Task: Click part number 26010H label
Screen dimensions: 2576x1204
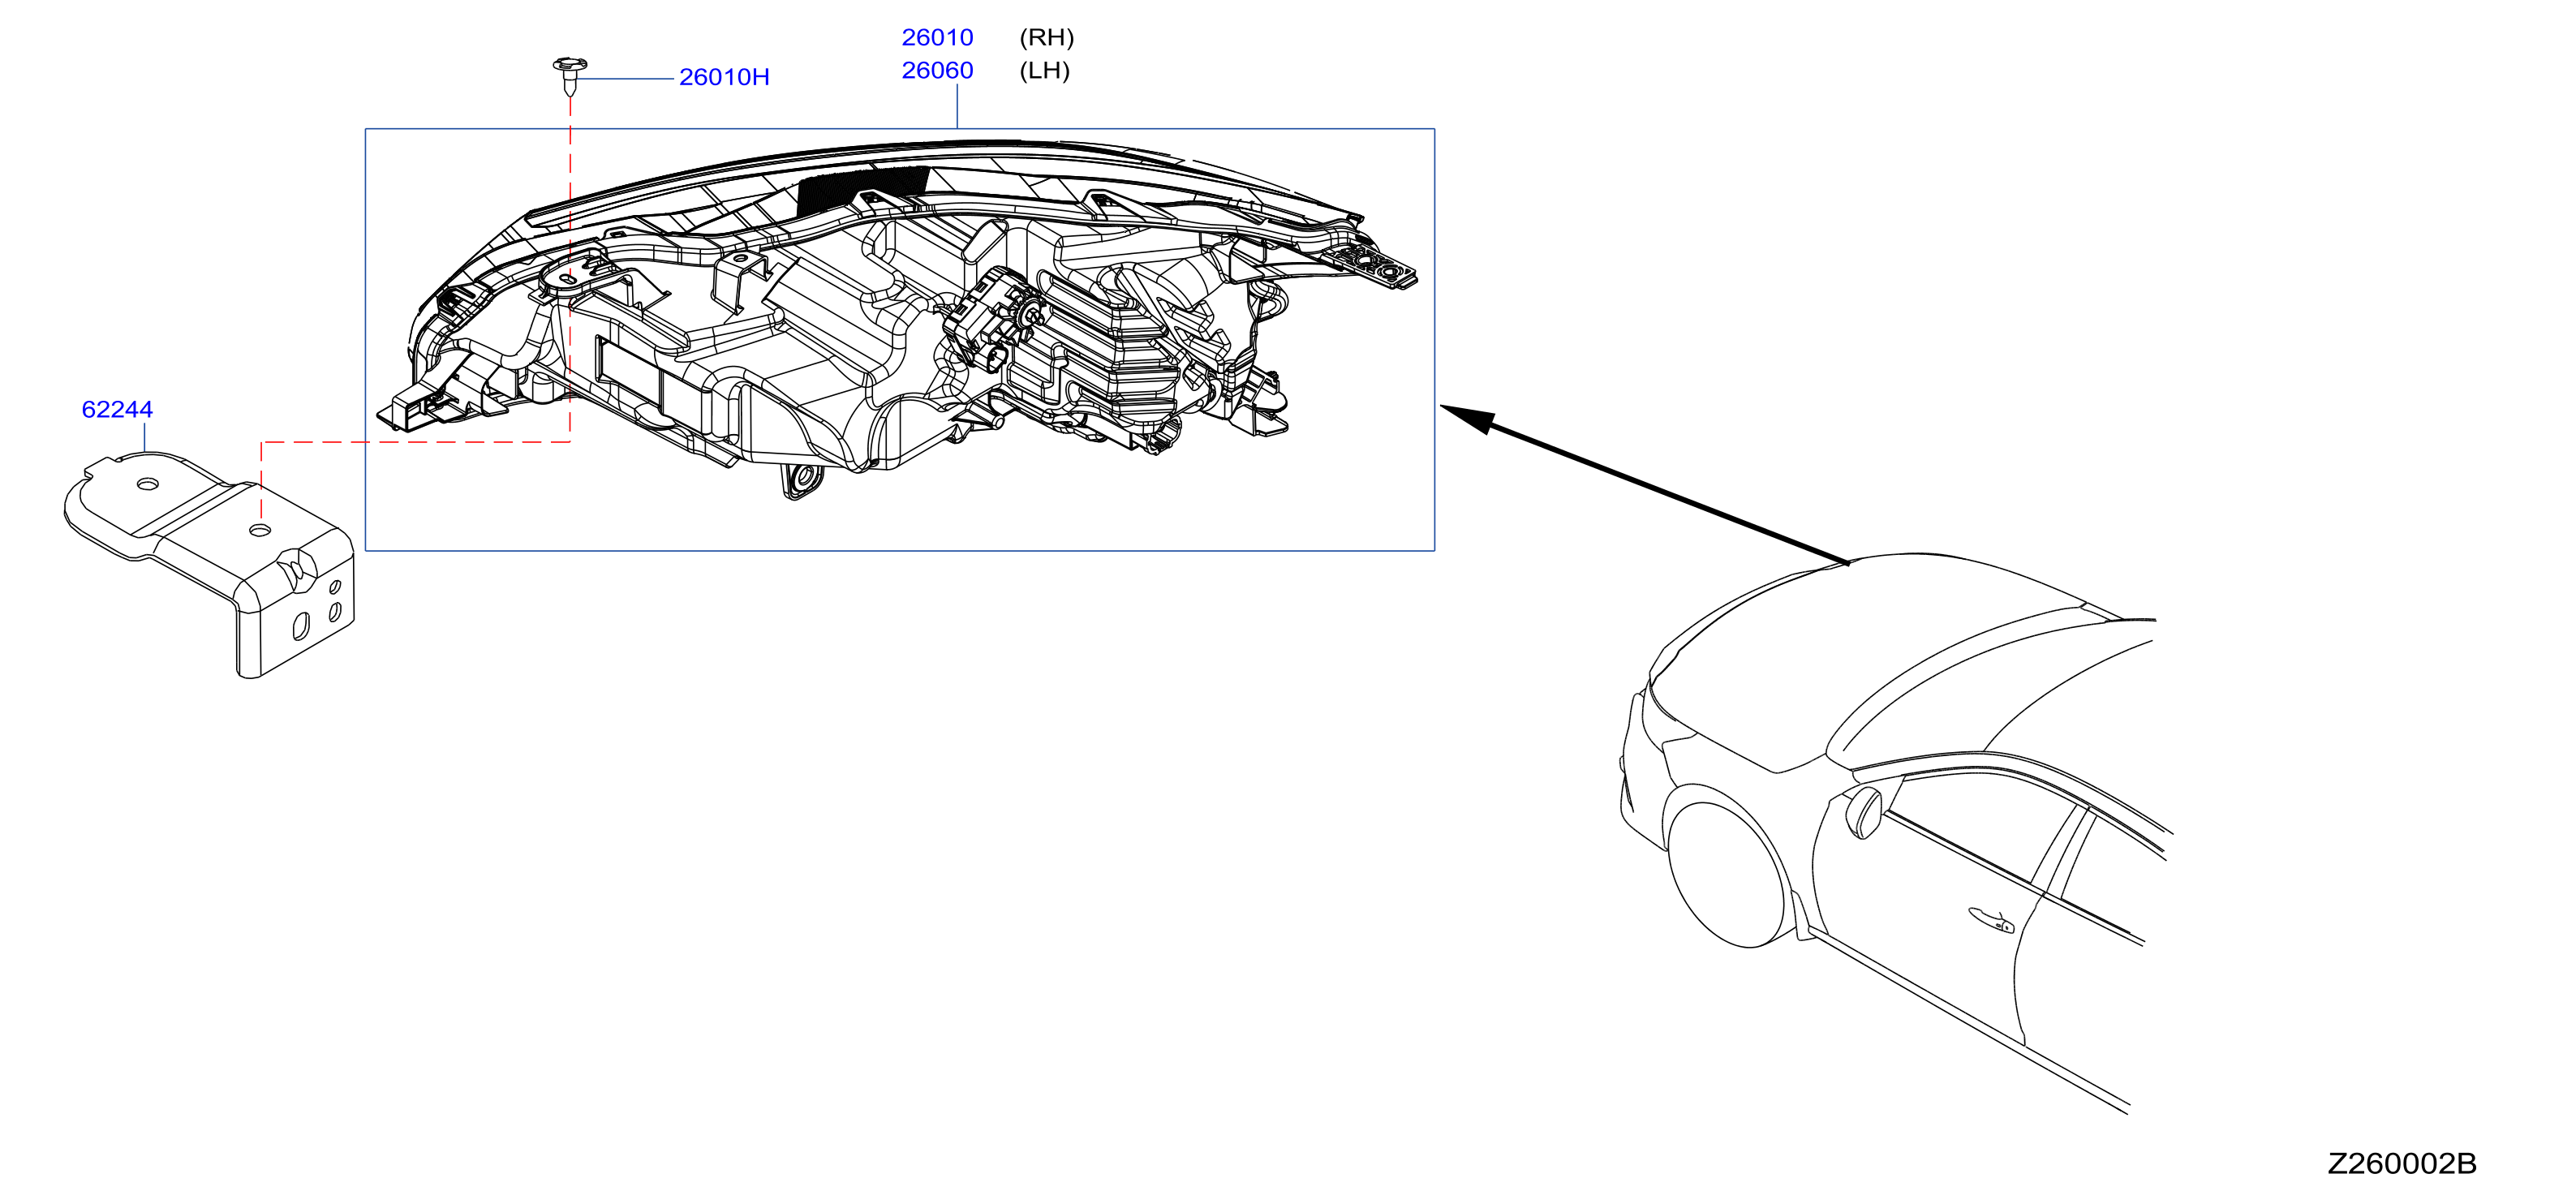Action: [x=724, y=77]
